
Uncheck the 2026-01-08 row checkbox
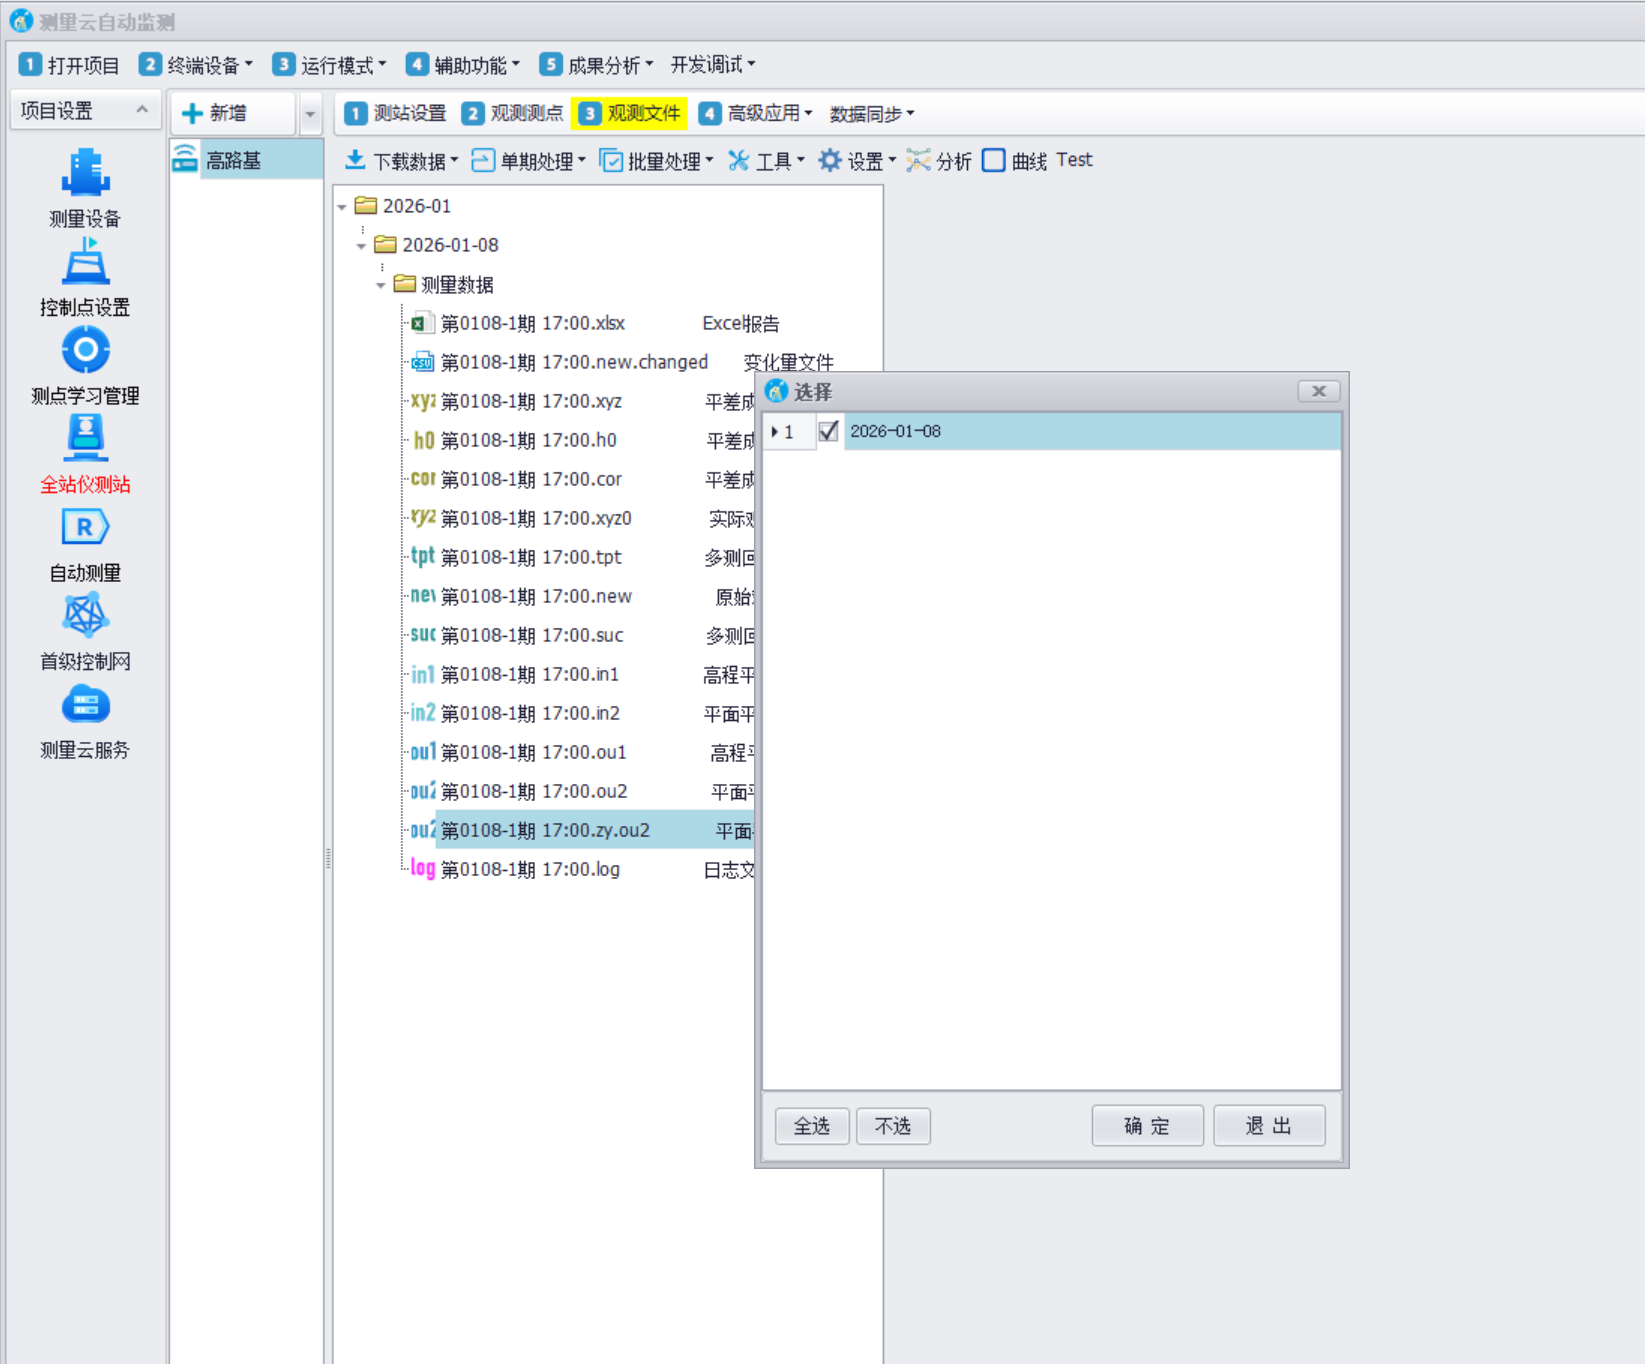pyautogui.click(x=828, y=431)
